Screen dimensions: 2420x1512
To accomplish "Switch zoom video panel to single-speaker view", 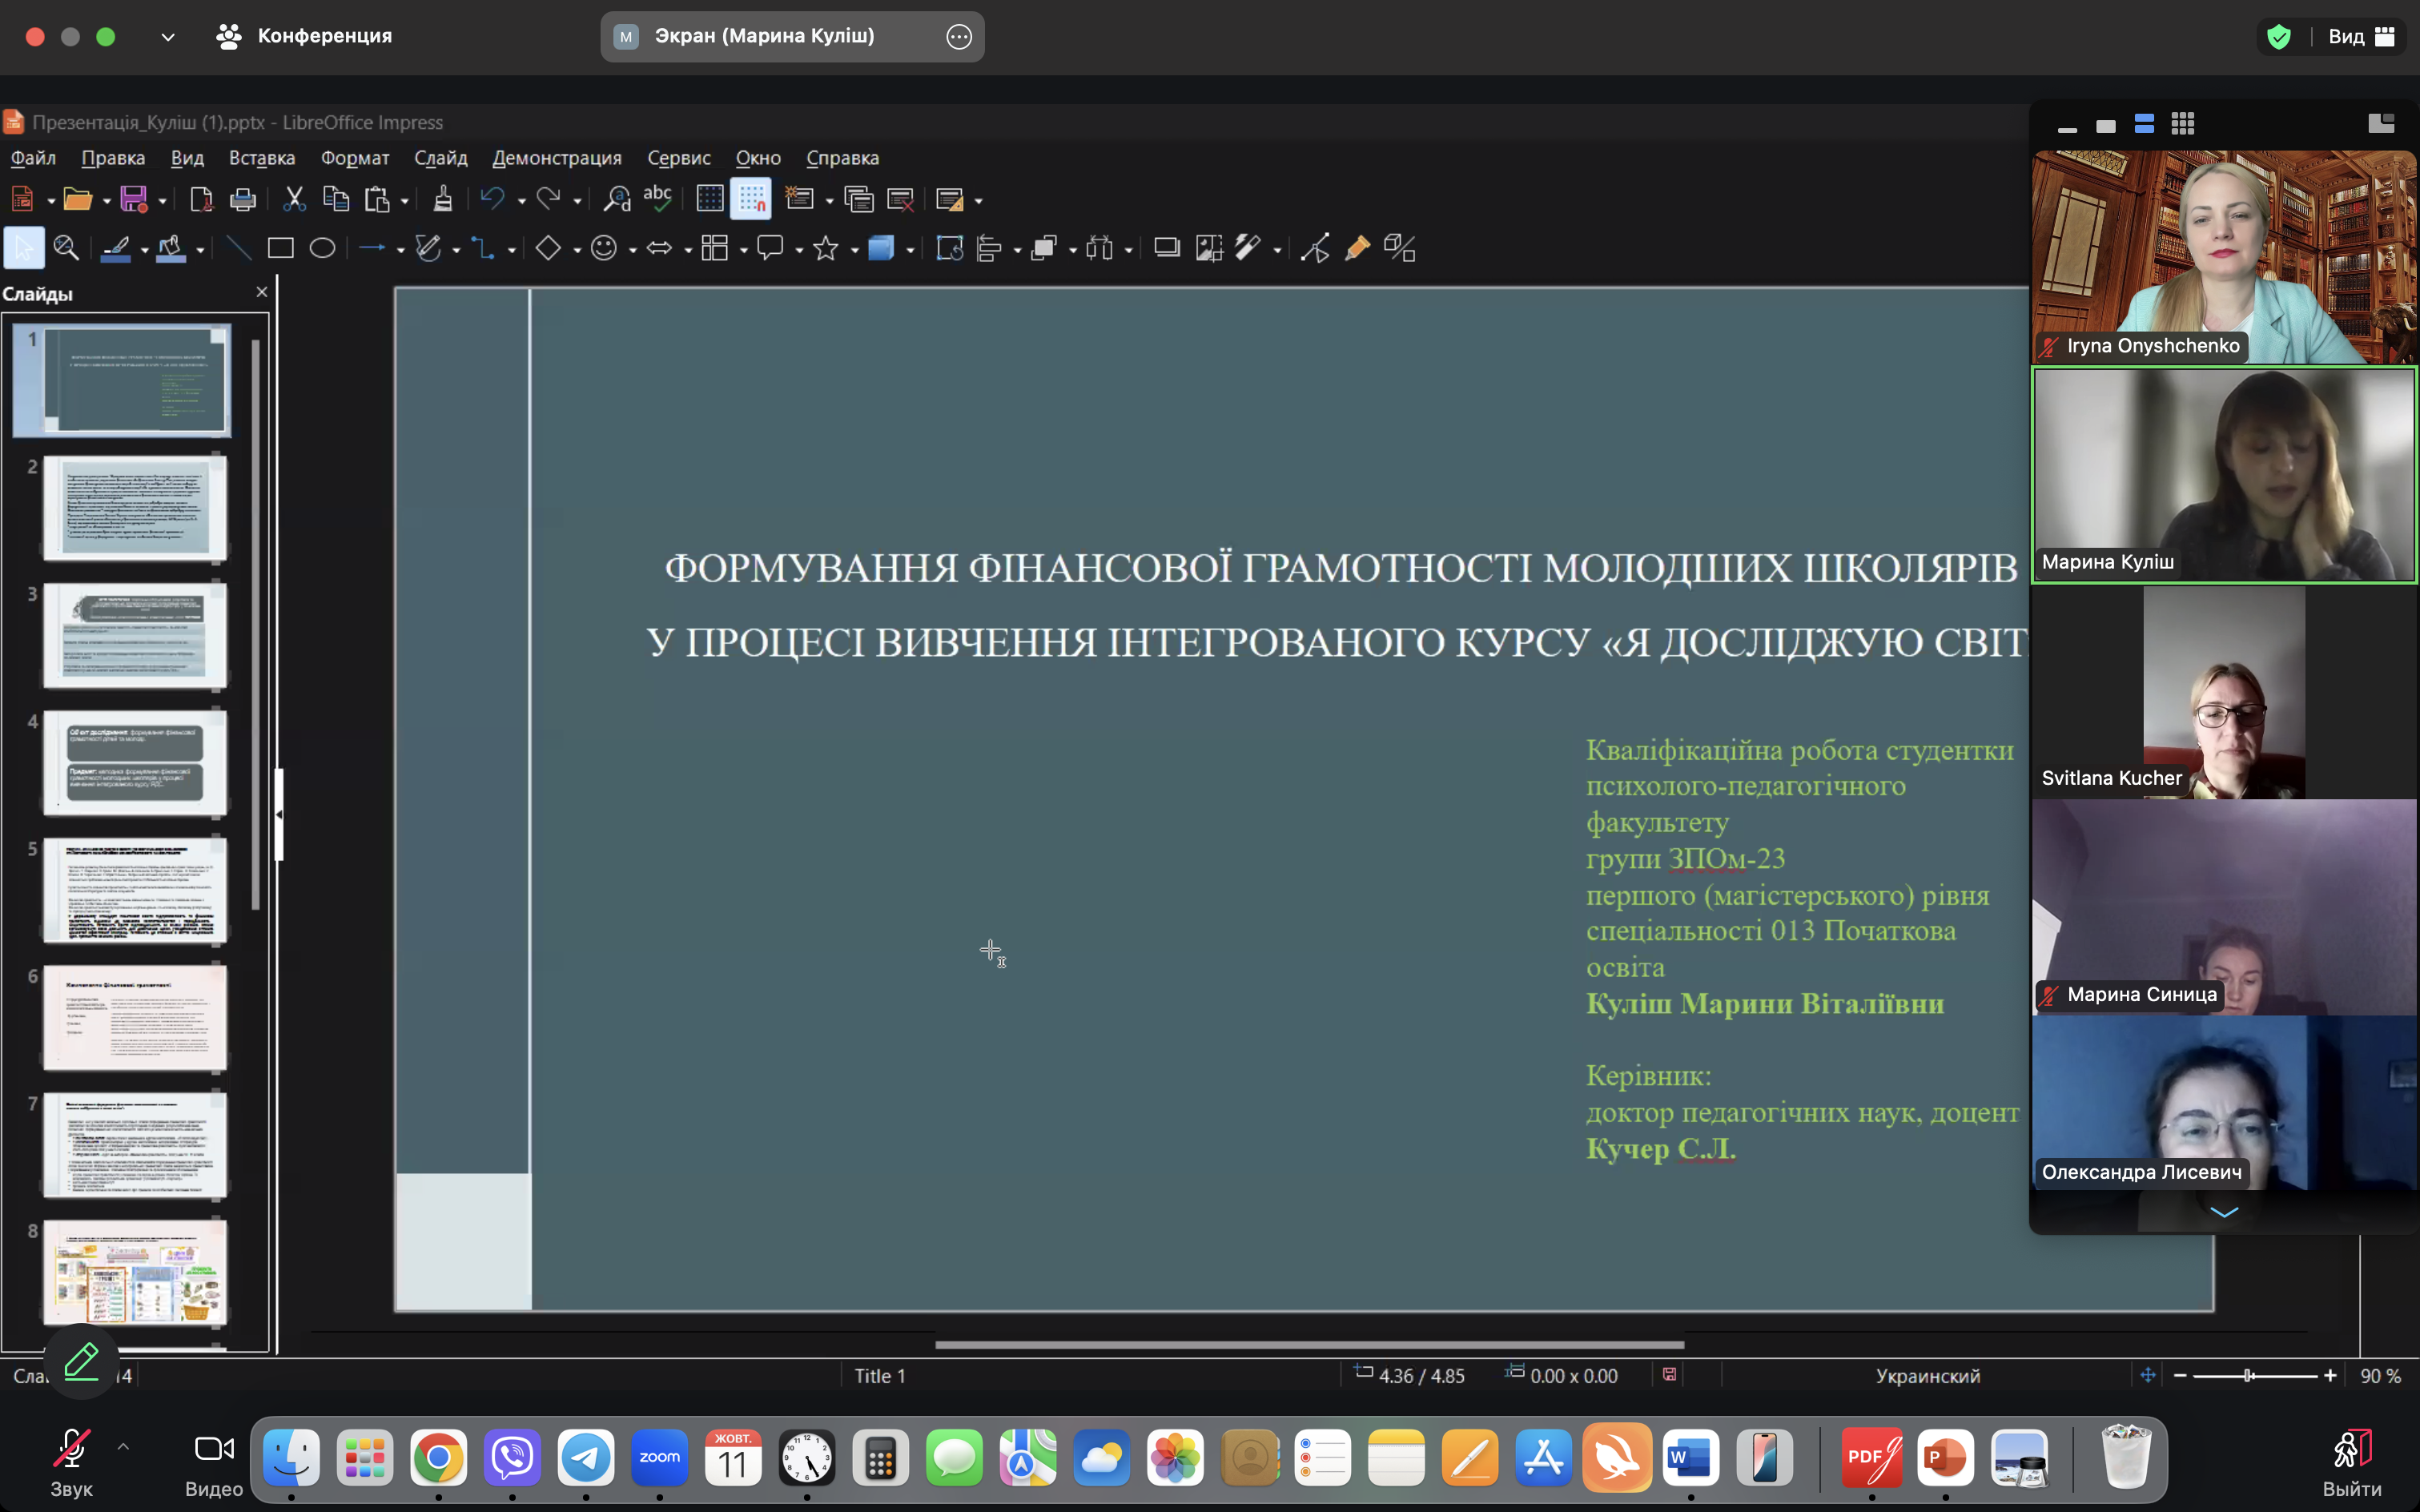I will pos(2106,126).
